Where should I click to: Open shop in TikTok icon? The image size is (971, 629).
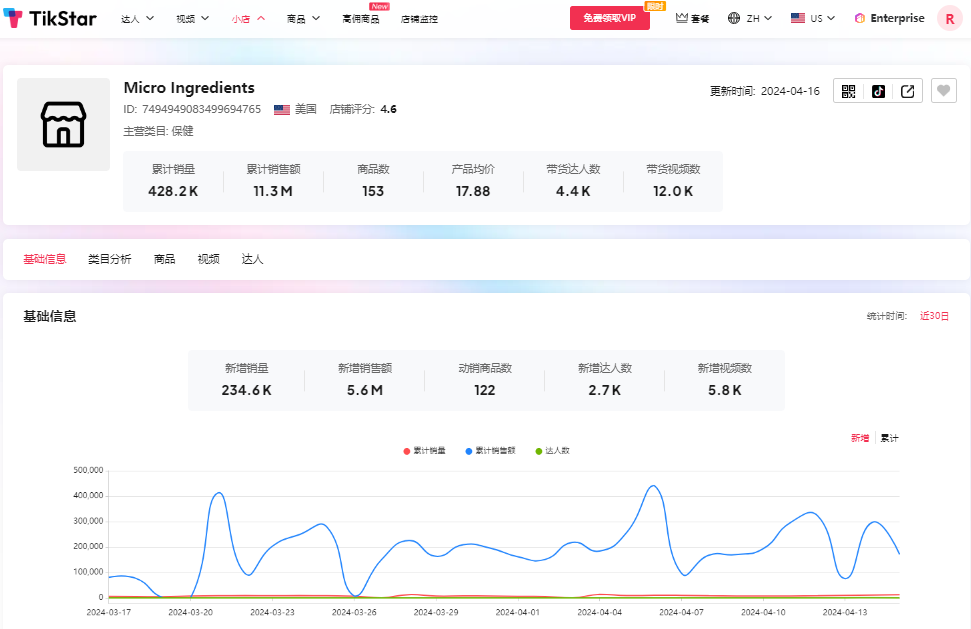click(x=878, y=91)
